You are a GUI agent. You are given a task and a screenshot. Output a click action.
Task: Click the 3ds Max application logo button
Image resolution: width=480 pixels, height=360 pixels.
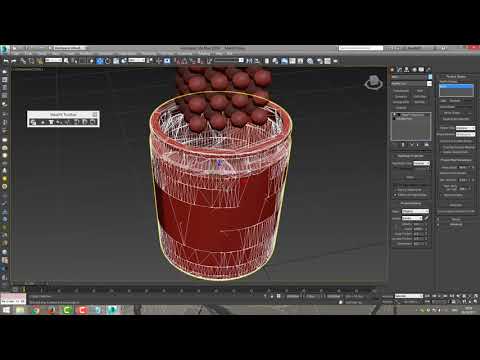pos(4,49)
